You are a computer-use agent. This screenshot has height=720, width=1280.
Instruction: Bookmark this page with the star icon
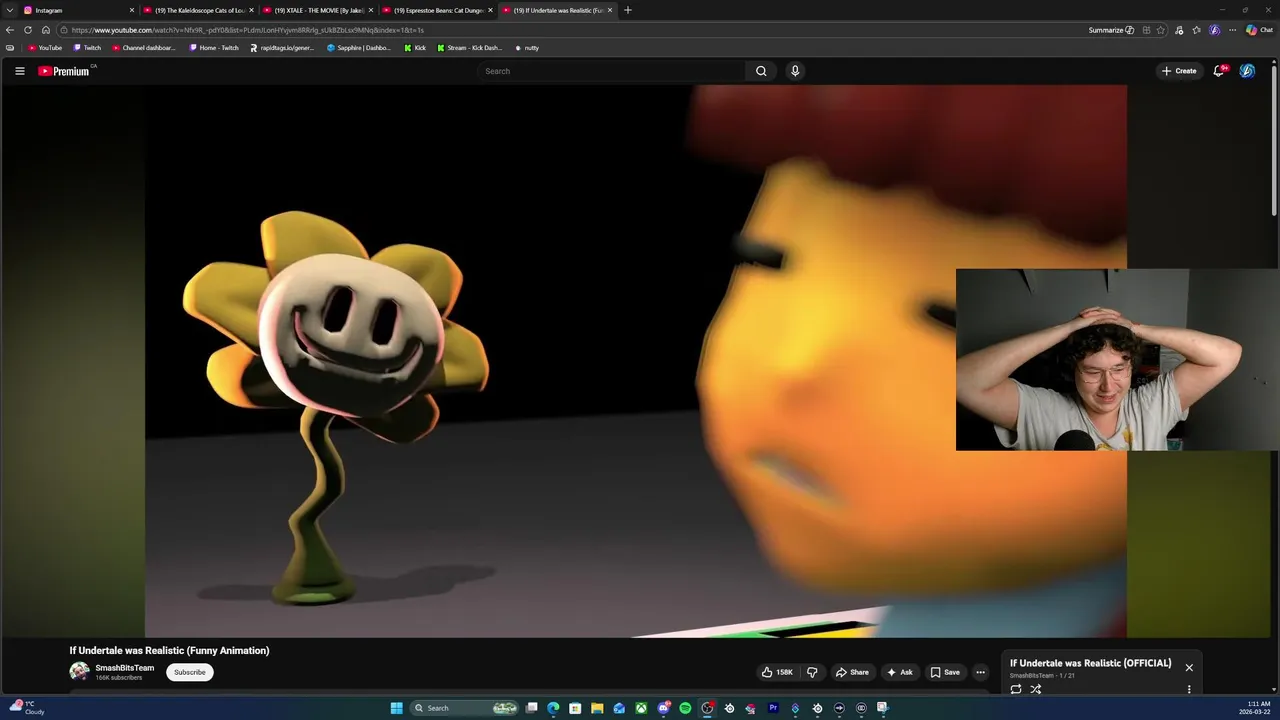[x=1161, y=30]
